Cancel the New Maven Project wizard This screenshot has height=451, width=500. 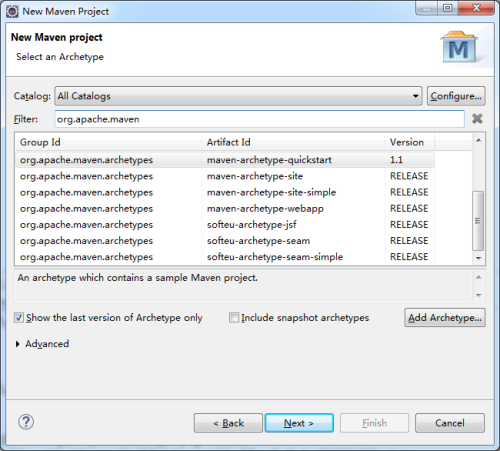pyautogui.click(x=450, y=423)
